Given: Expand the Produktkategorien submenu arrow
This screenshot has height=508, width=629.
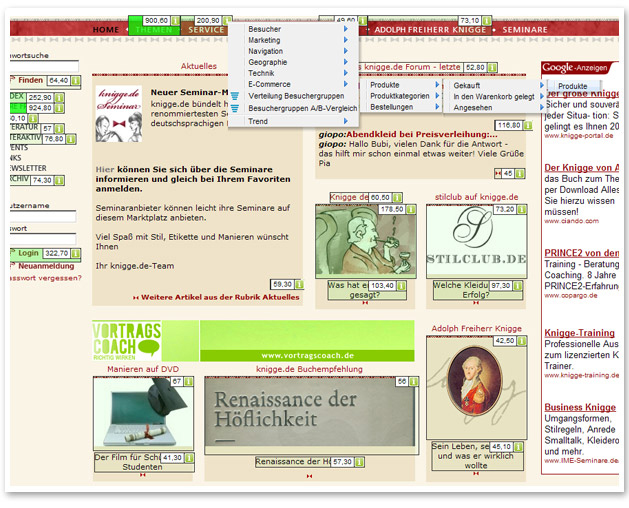Looking at the screenshot, I should 437,96.
